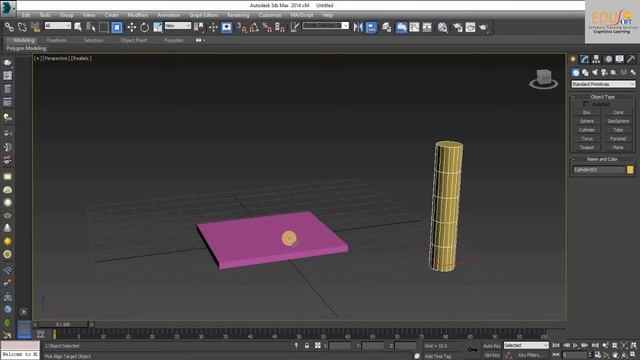The image size is (640, 360).
Task: Open the Material Editor icon
Action: pyautogui.click(x=442, y=27)
